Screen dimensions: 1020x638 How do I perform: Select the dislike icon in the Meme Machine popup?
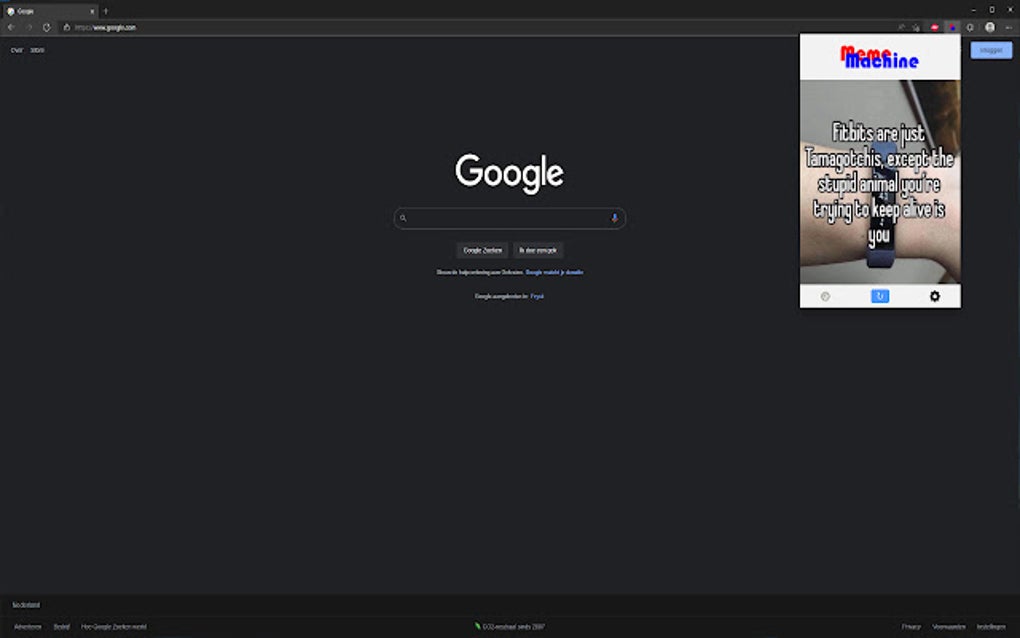tap(826, 296)
